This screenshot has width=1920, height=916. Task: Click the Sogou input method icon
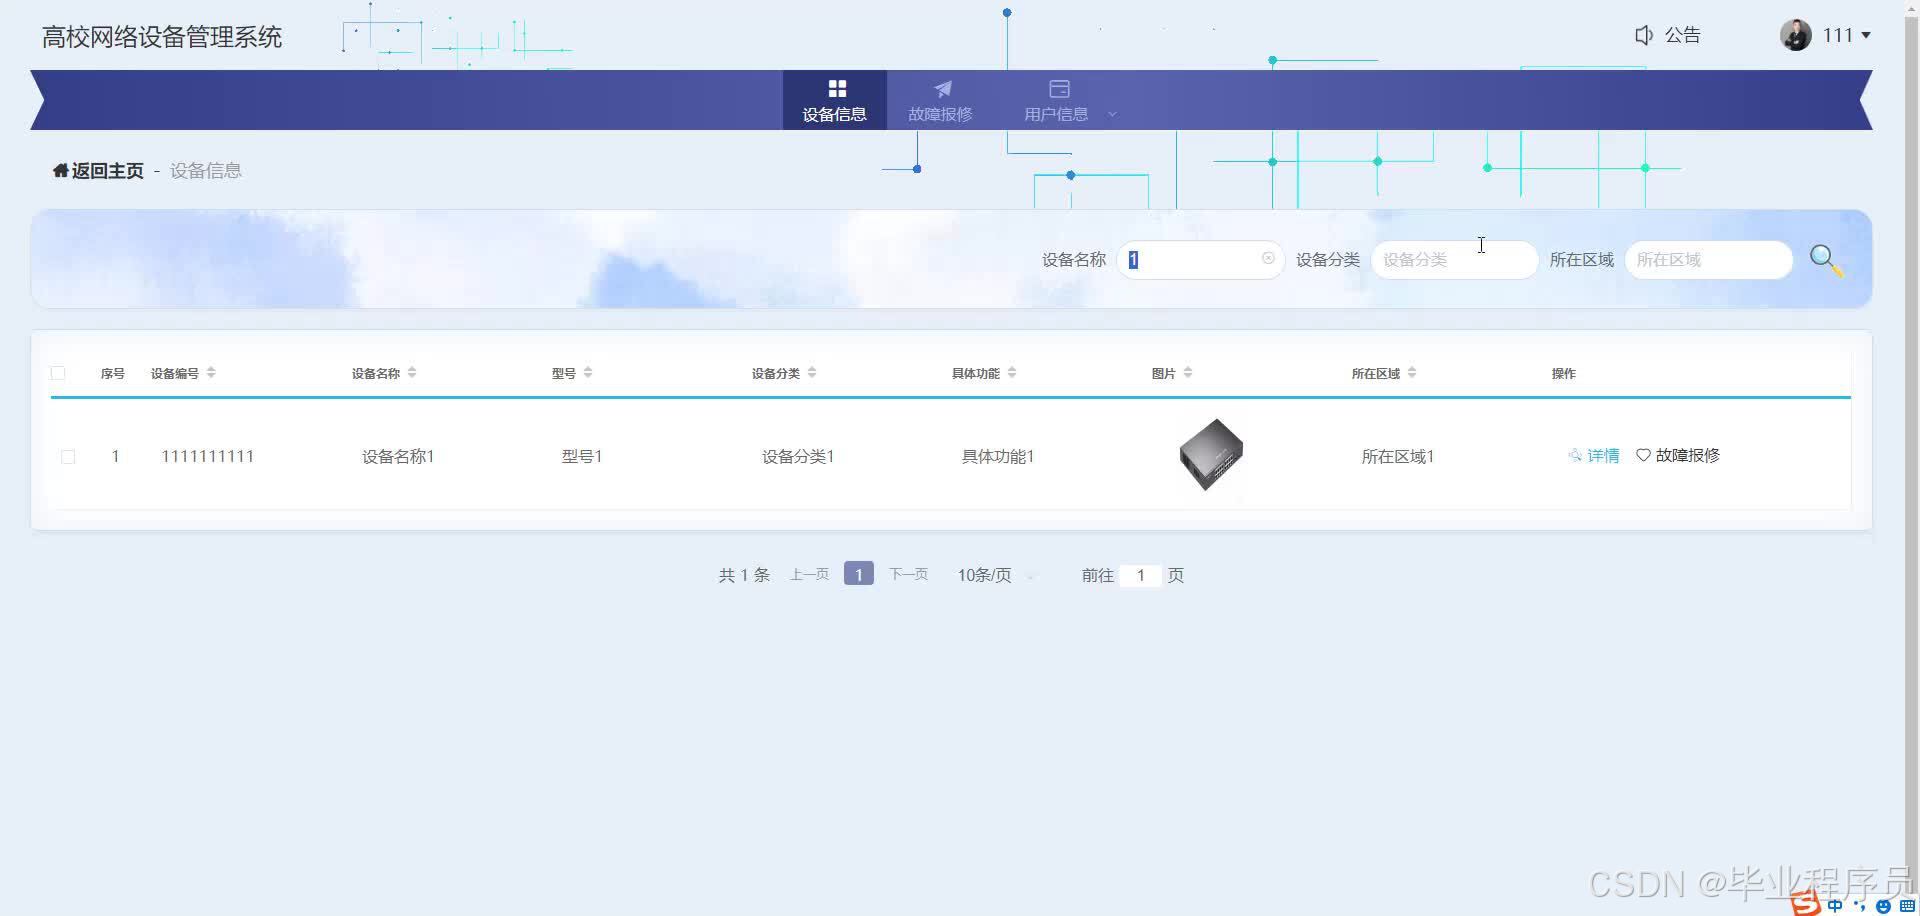pyautogui.click(x=1806, y=904)
